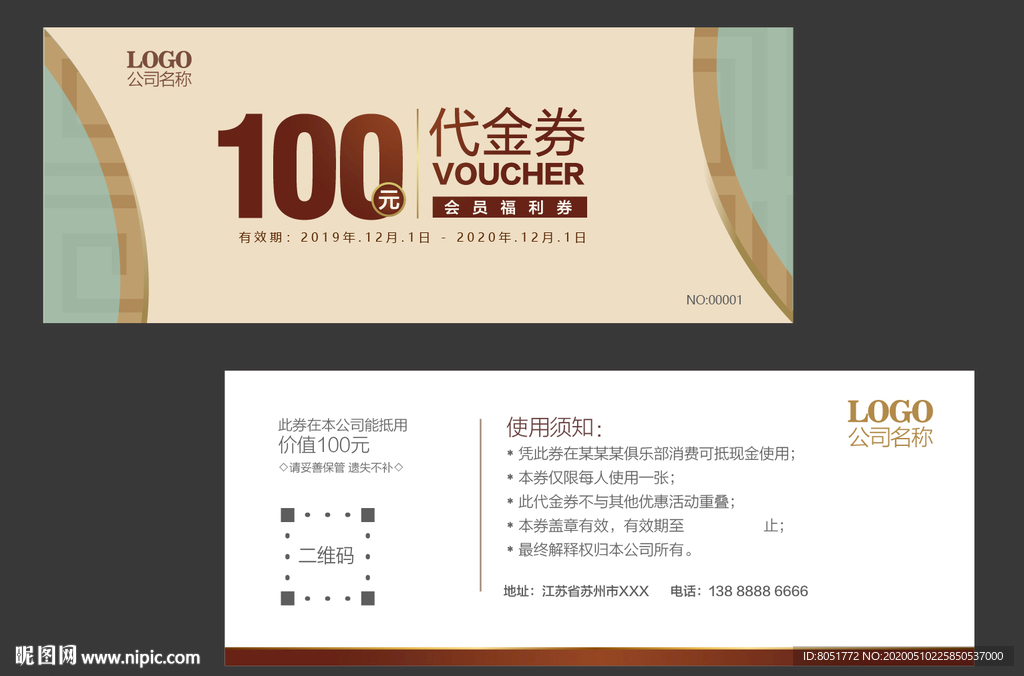Screen dimensions: 1024x676
Task: Click the blank date field after 有效期至
Action: 724,526
